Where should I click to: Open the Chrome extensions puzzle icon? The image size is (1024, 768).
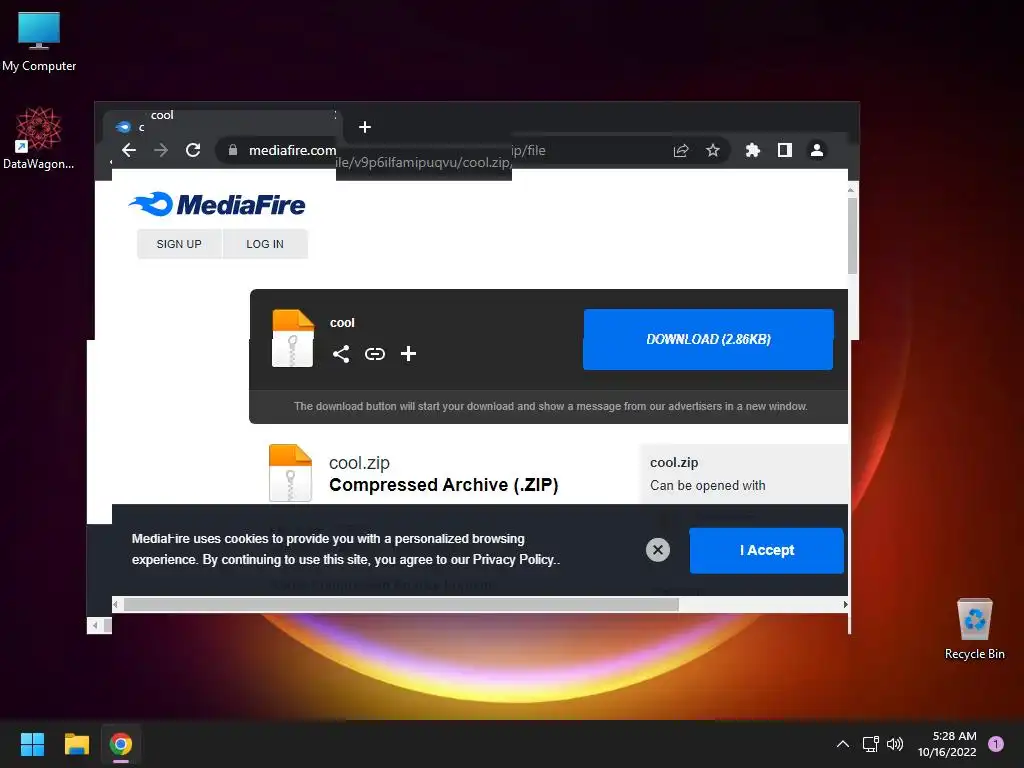753,150
